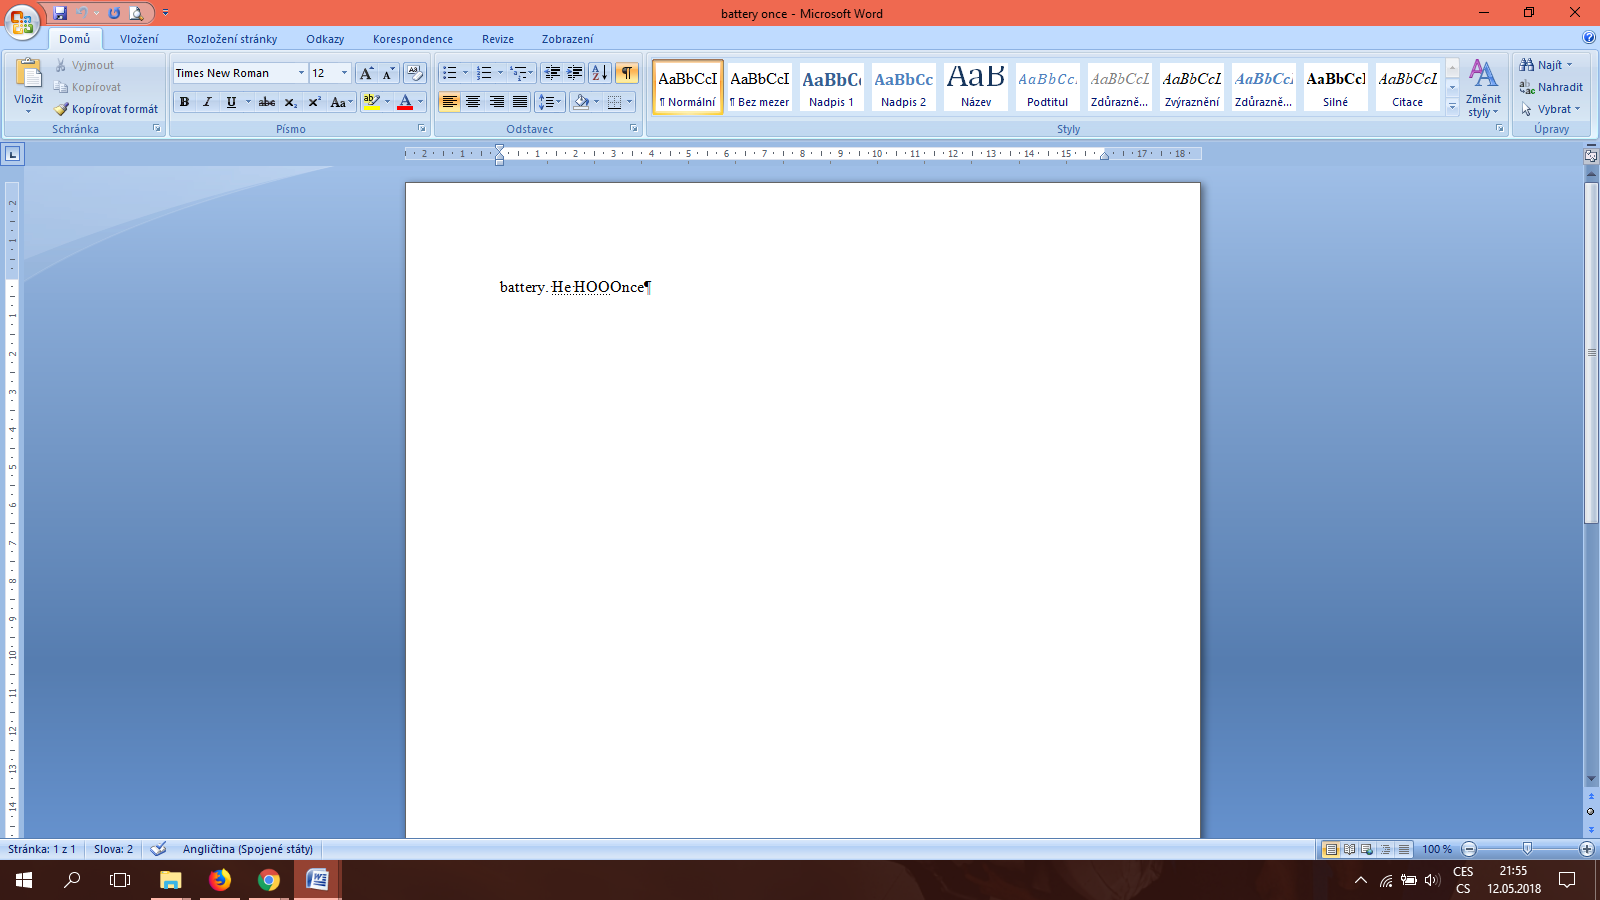This screenshot has height=900, width=1600.
Task: Open the Odkazy tab
Action: tap(325, 39)
